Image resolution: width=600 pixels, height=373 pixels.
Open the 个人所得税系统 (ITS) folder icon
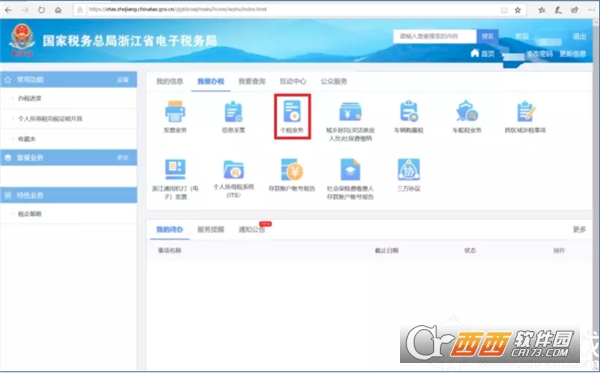233,169
